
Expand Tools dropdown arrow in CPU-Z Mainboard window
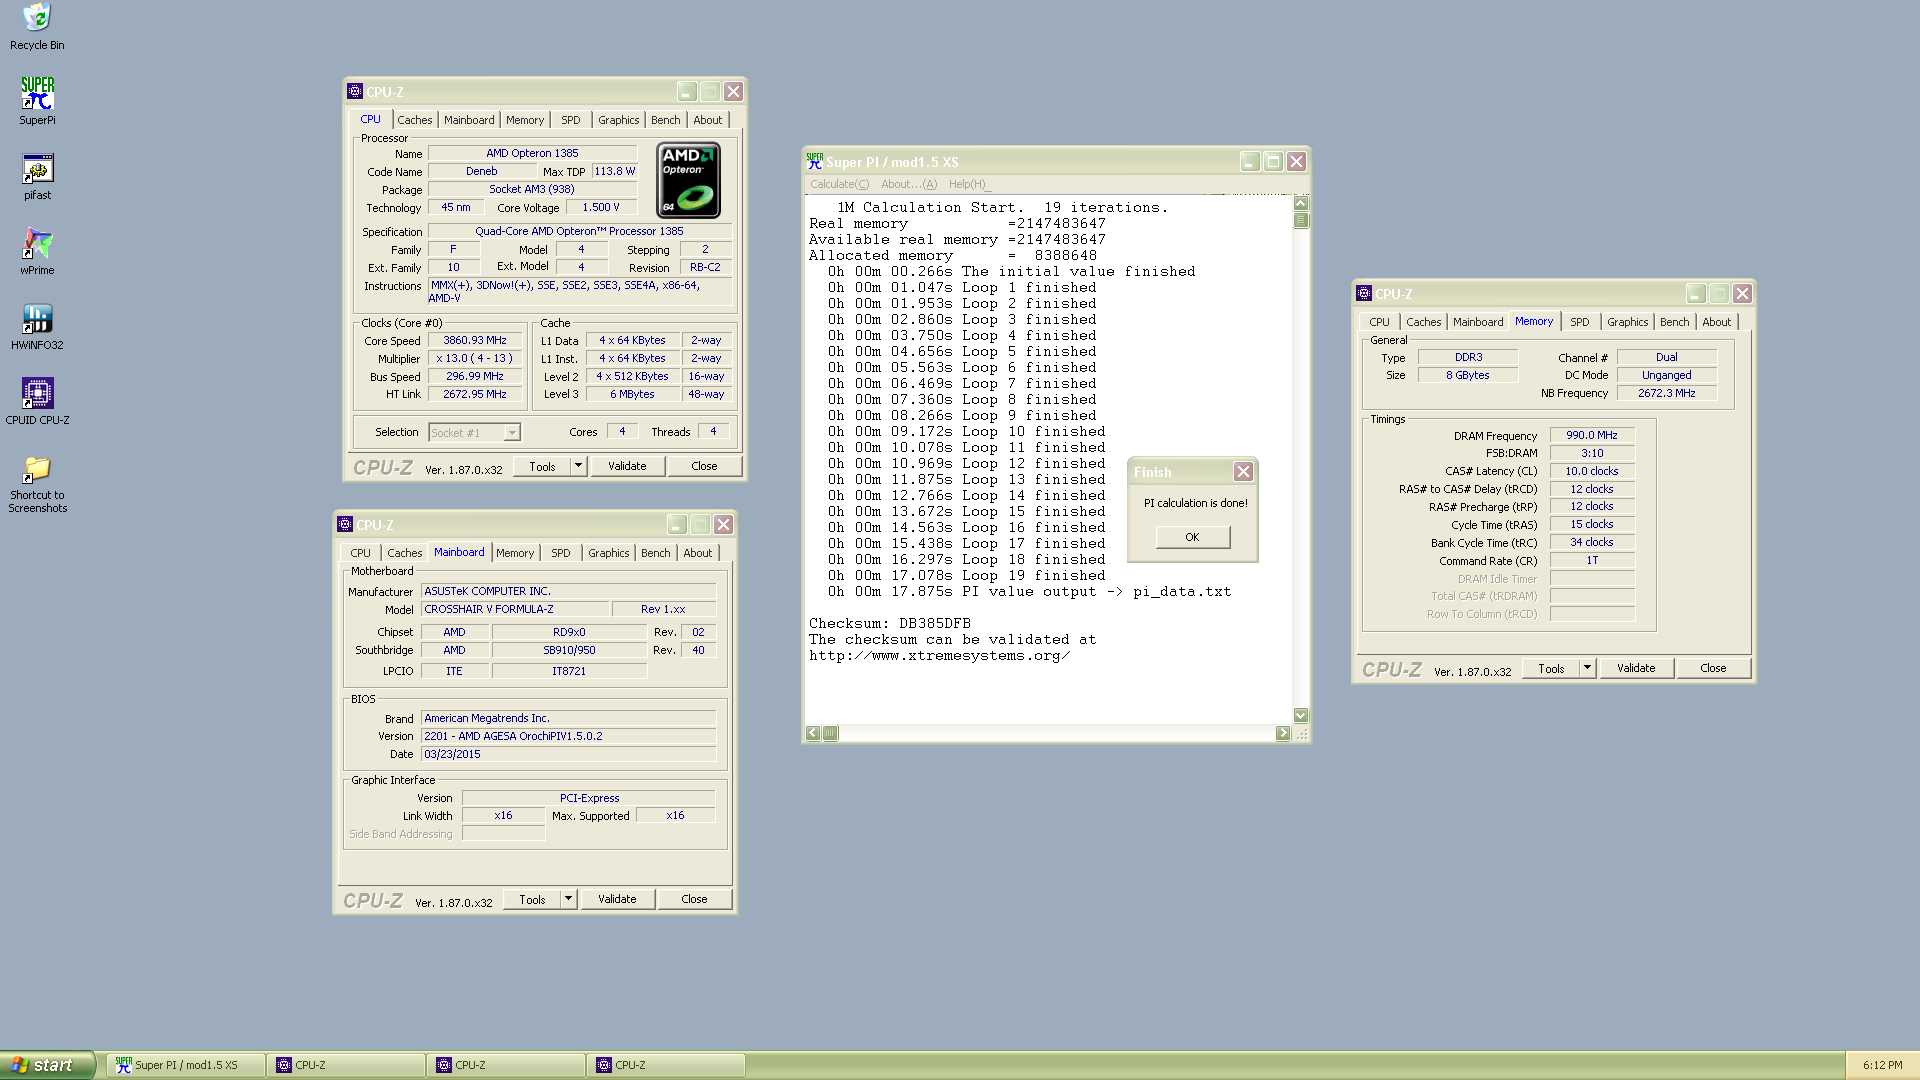(568, 899)
